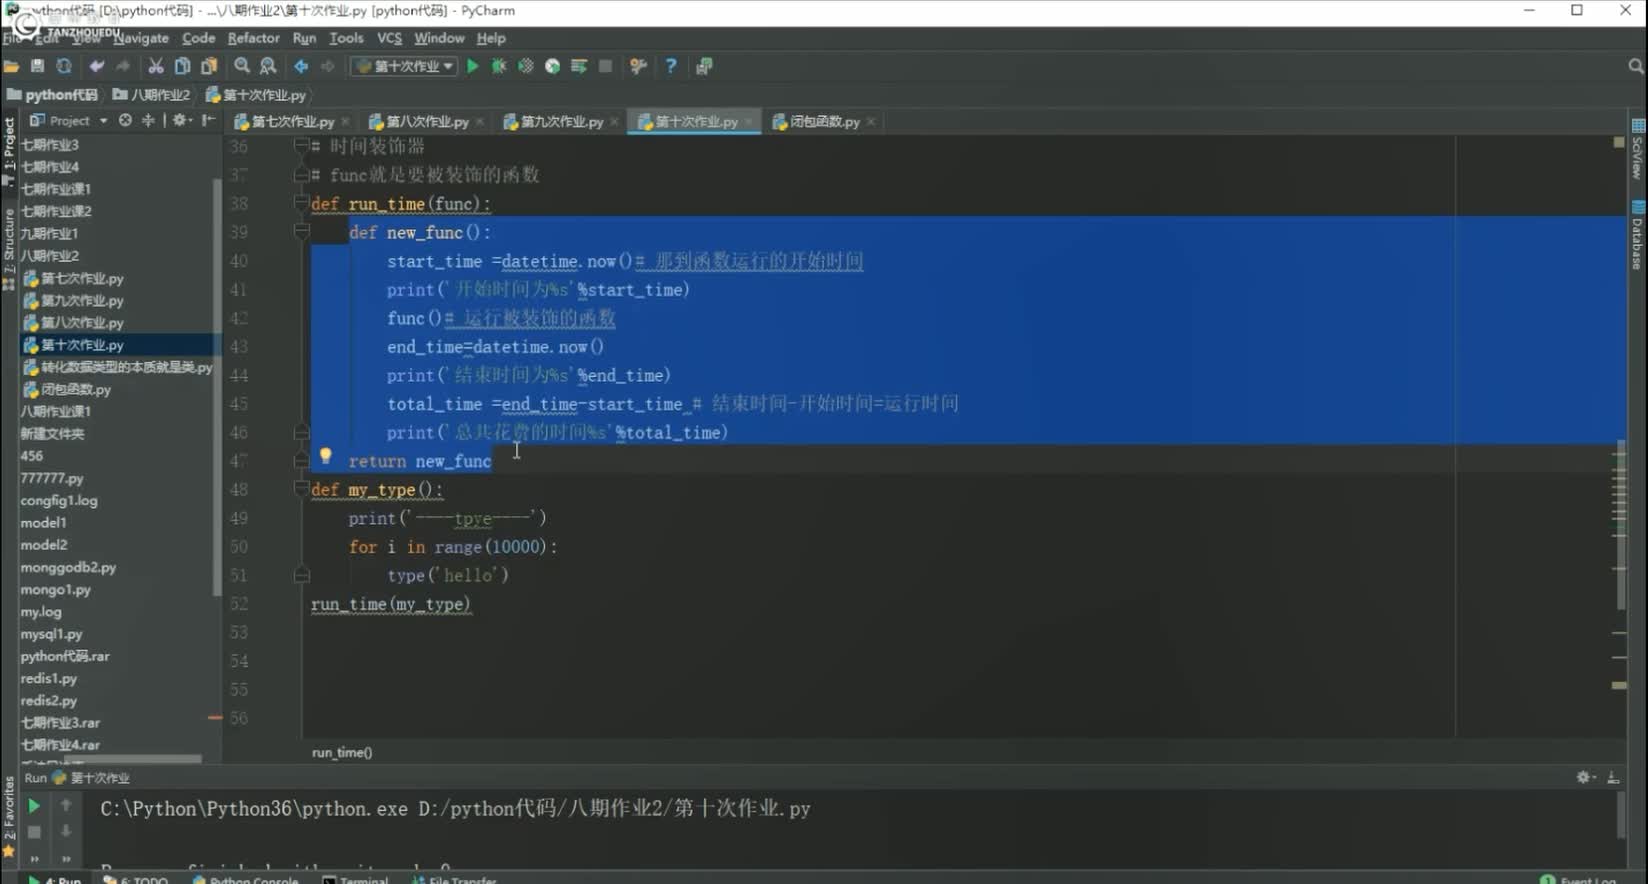Stop process with the Run panel square icon
1648x884 pixels.
coord(33,832)
